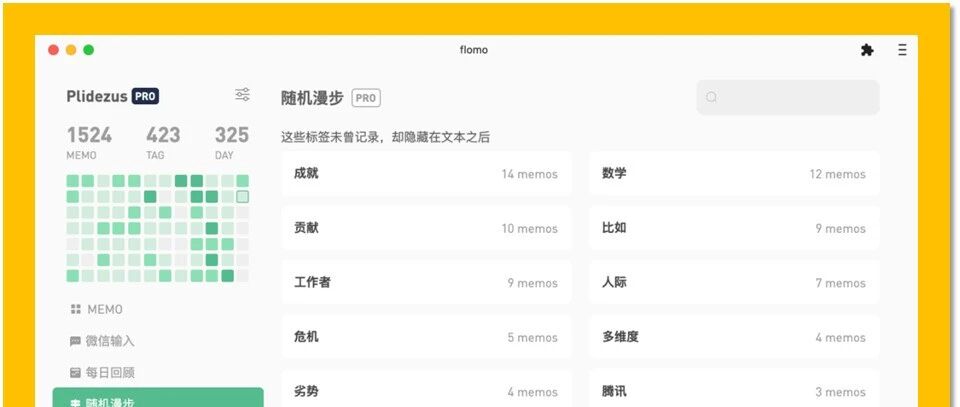This screenshot has width=960, height=407.
Task: Open the 人际 tag card
Action: (734, 283)
